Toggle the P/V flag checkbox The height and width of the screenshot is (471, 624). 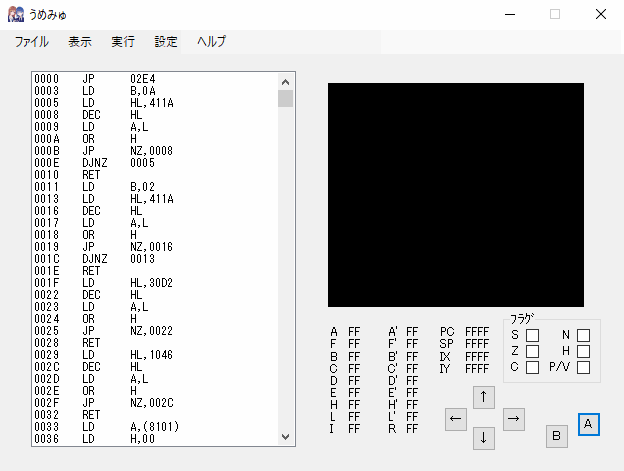[583, 367]
